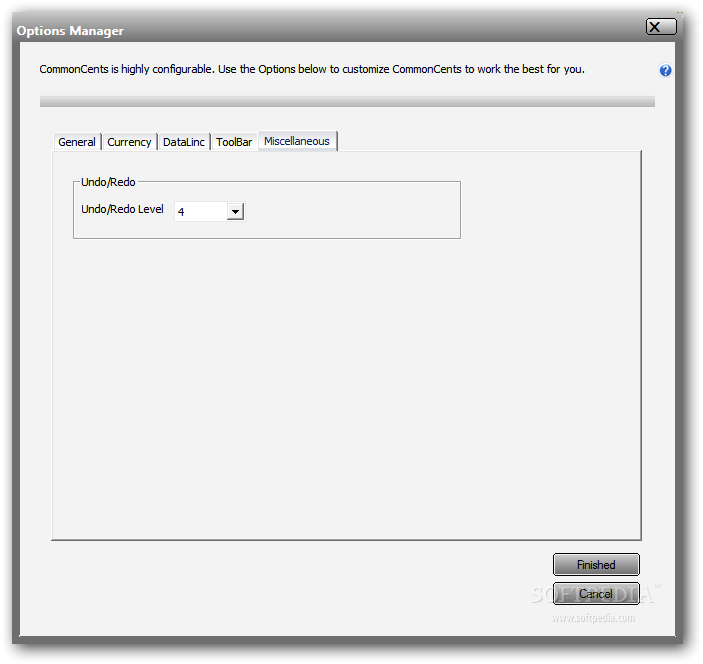Expand the Undo/Redo Level dropdown arrow

235,212
